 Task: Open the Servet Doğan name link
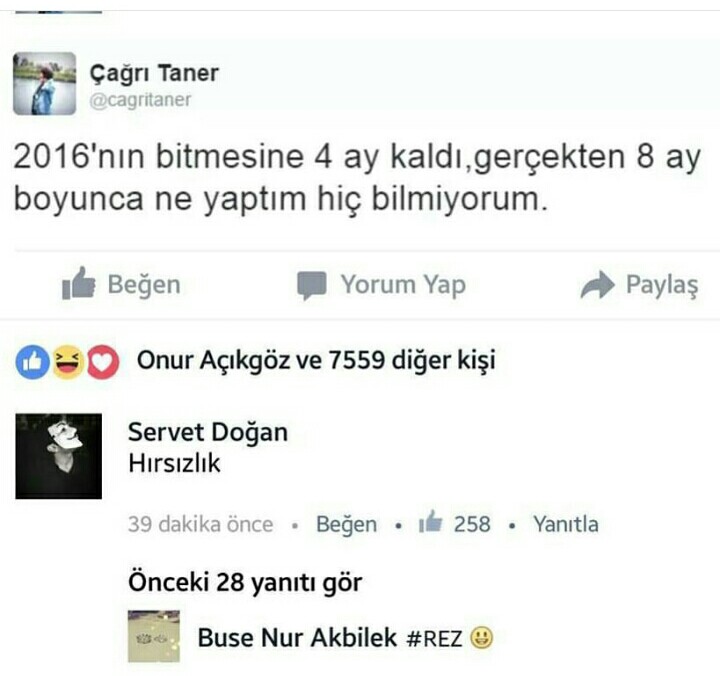pyautogui.click(x=208, y=433)
